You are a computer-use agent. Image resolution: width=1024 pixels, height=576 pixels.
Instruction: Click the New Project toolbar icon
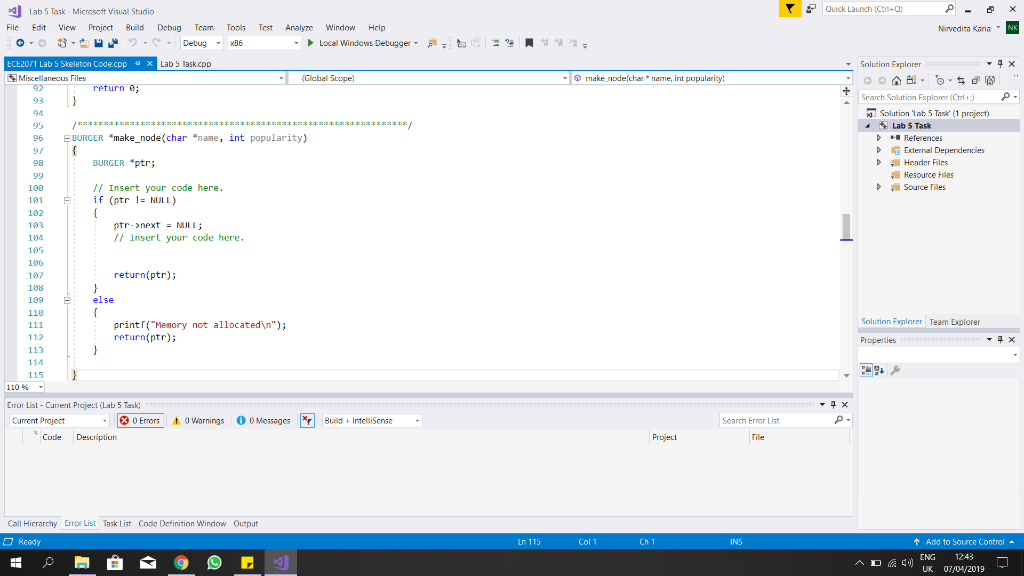click(x=62, y=43)
